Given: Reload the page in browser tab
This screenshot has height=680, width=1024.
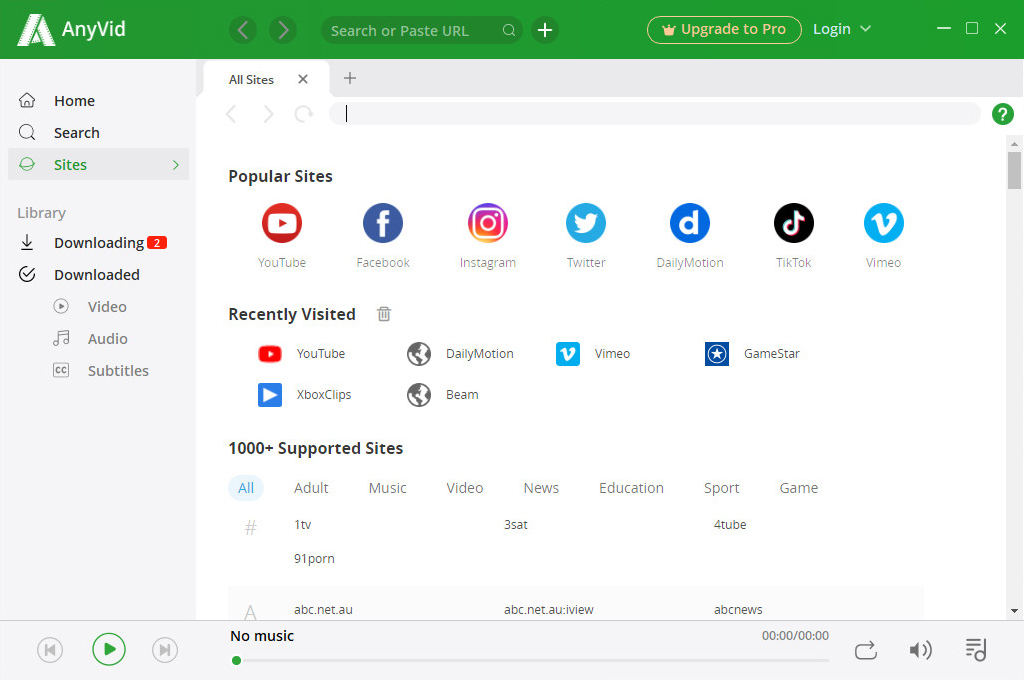Looking at the screenshot, I should [304, 114].
